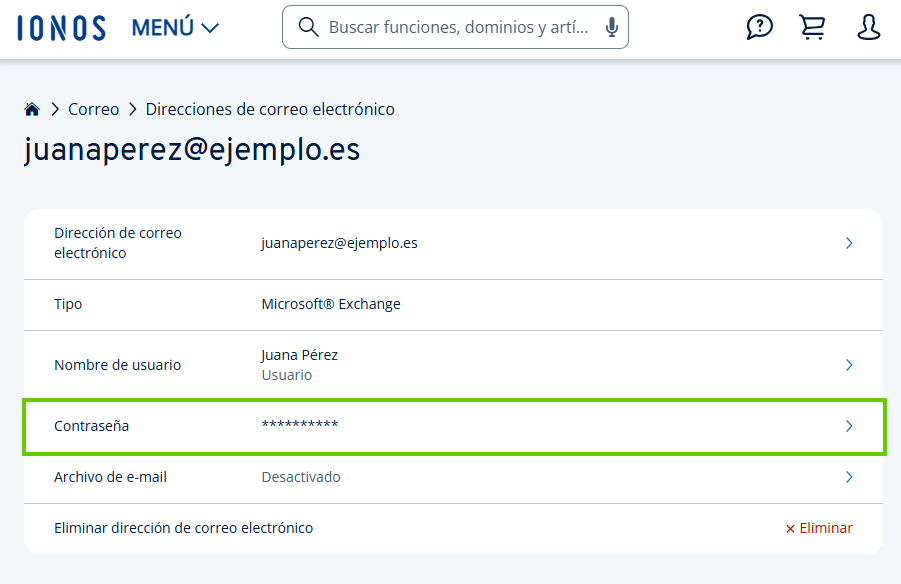
Task: Open the MENÚ dropdown
Action: (175, 28)
